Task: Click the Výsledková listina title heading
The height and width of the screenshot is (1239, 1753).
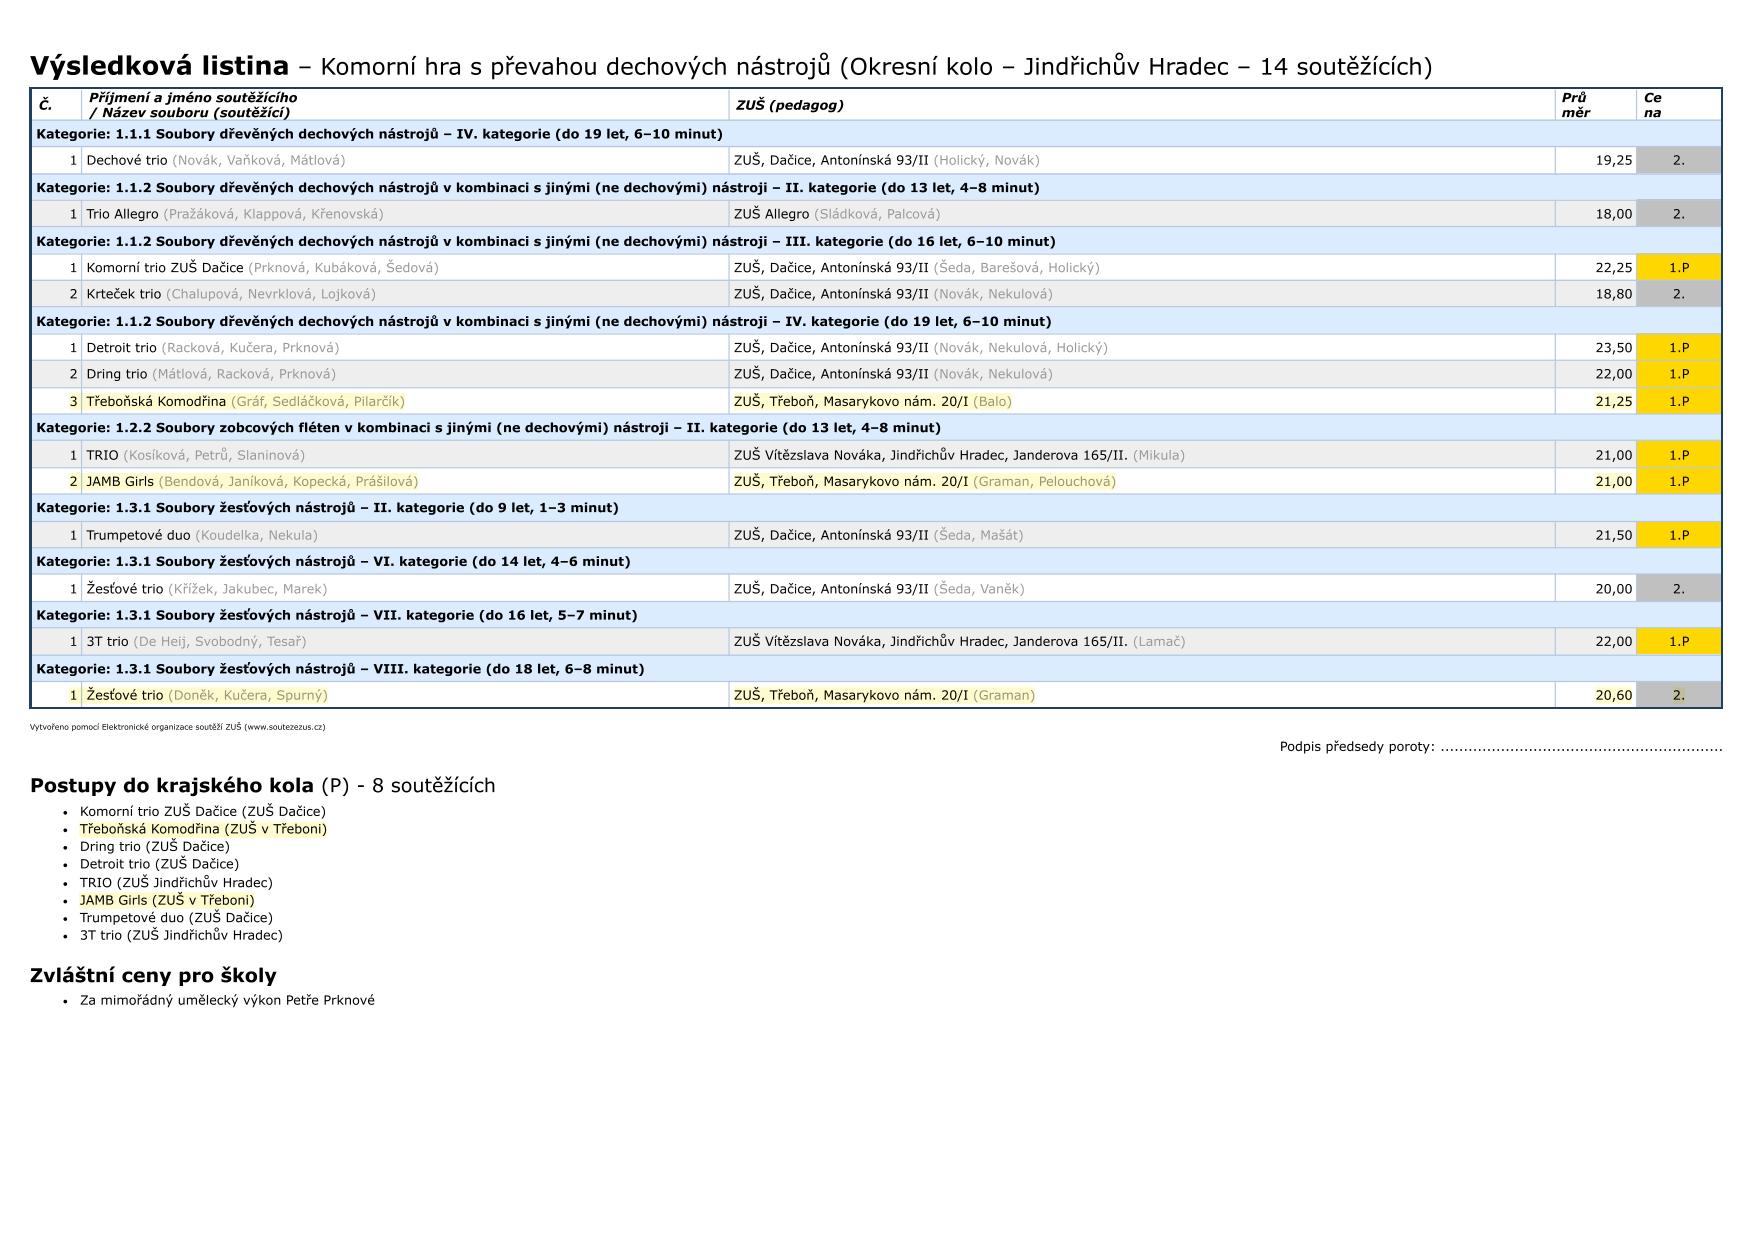Action: [x=160, y=66]
